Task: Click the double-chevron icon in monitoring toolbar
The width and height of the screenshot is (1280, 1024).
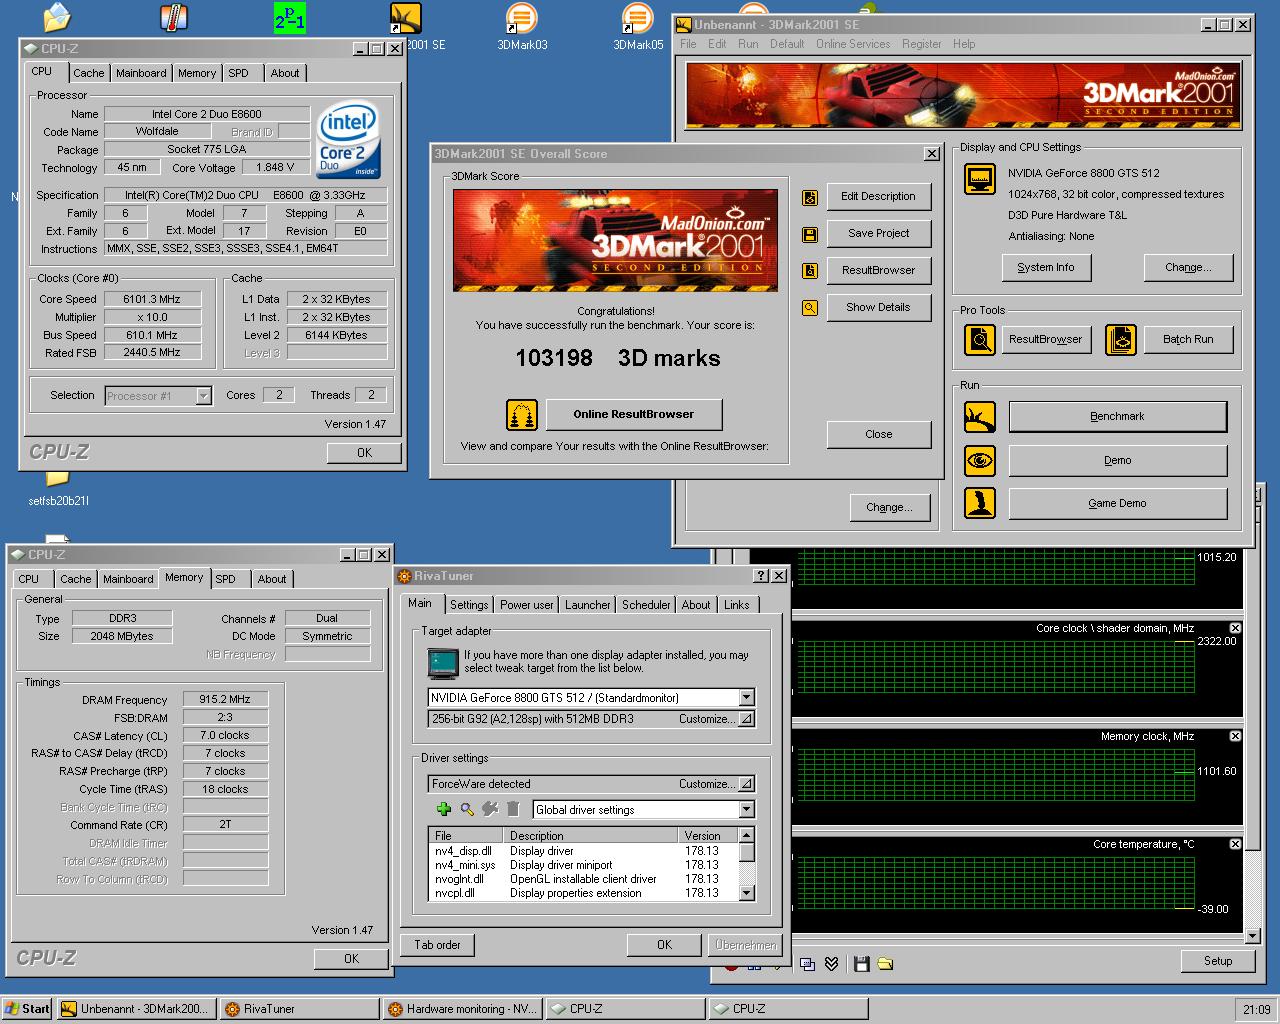Action: pyautogui.click(x=832, y=964)
